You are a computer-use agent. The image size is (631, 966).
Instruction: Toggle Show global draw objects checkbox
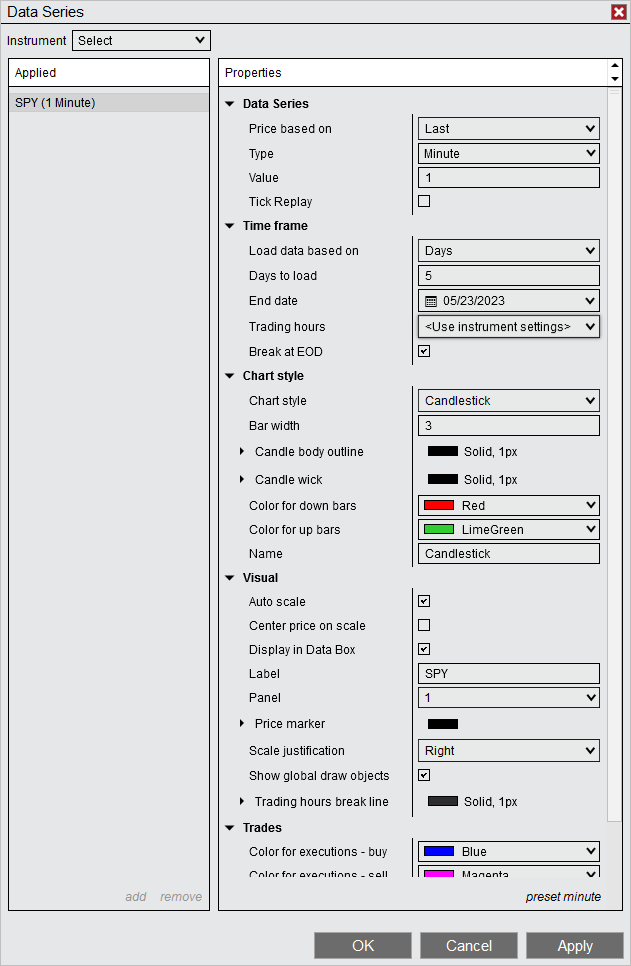tap(424, 775)
